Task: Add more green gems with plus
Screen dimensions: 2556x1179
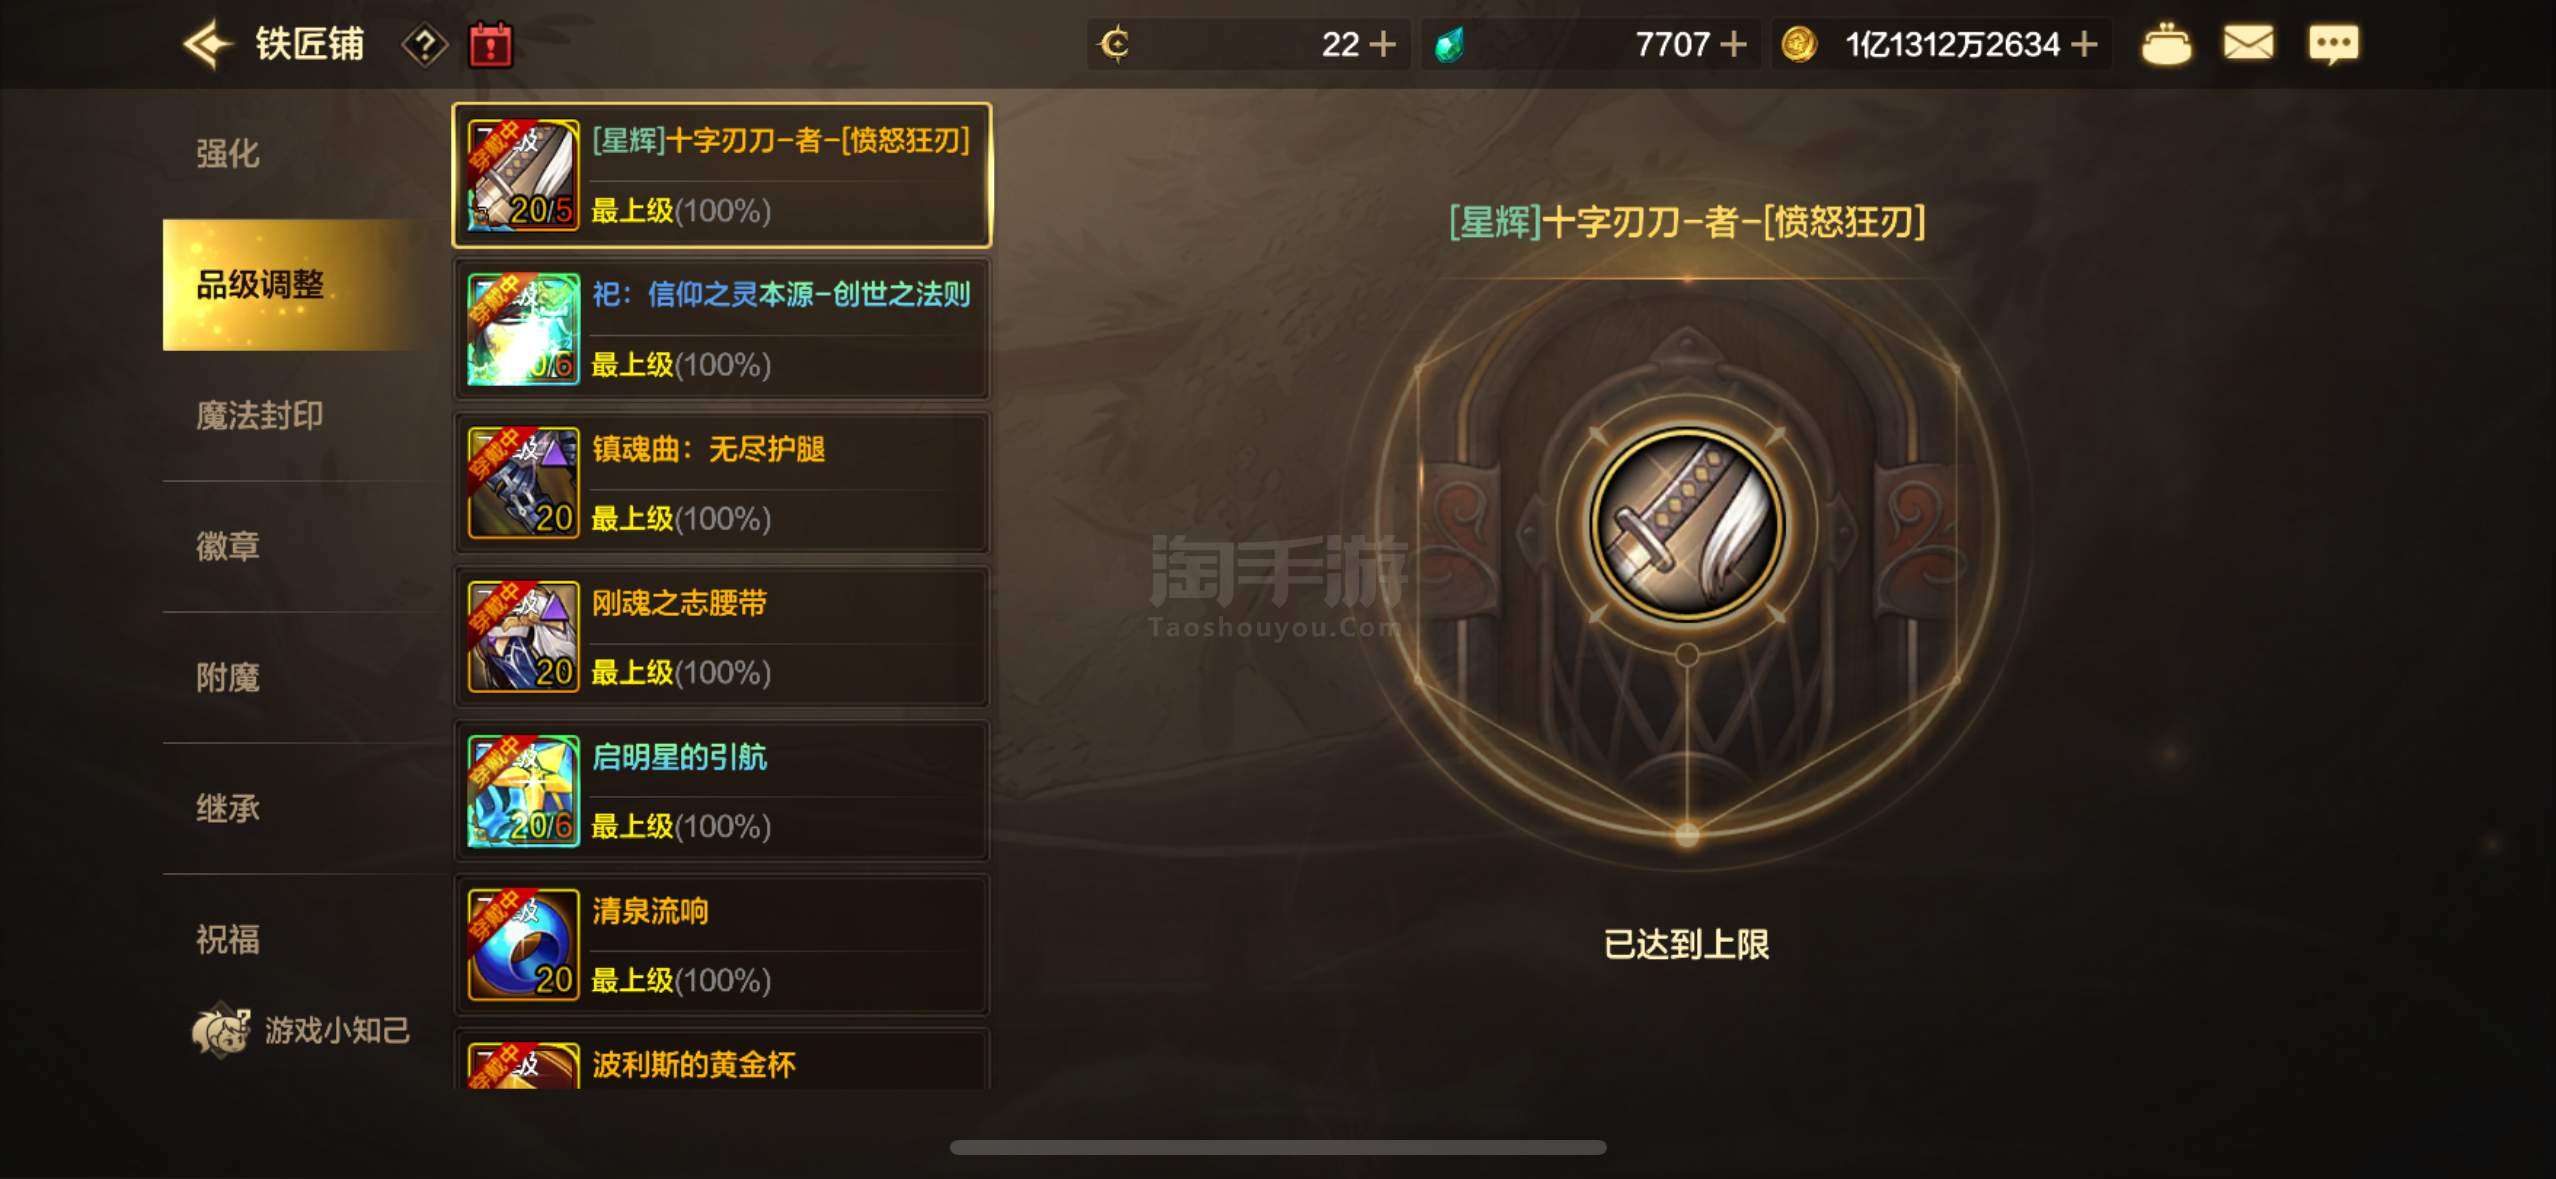Action: (x=1733, y=45)
